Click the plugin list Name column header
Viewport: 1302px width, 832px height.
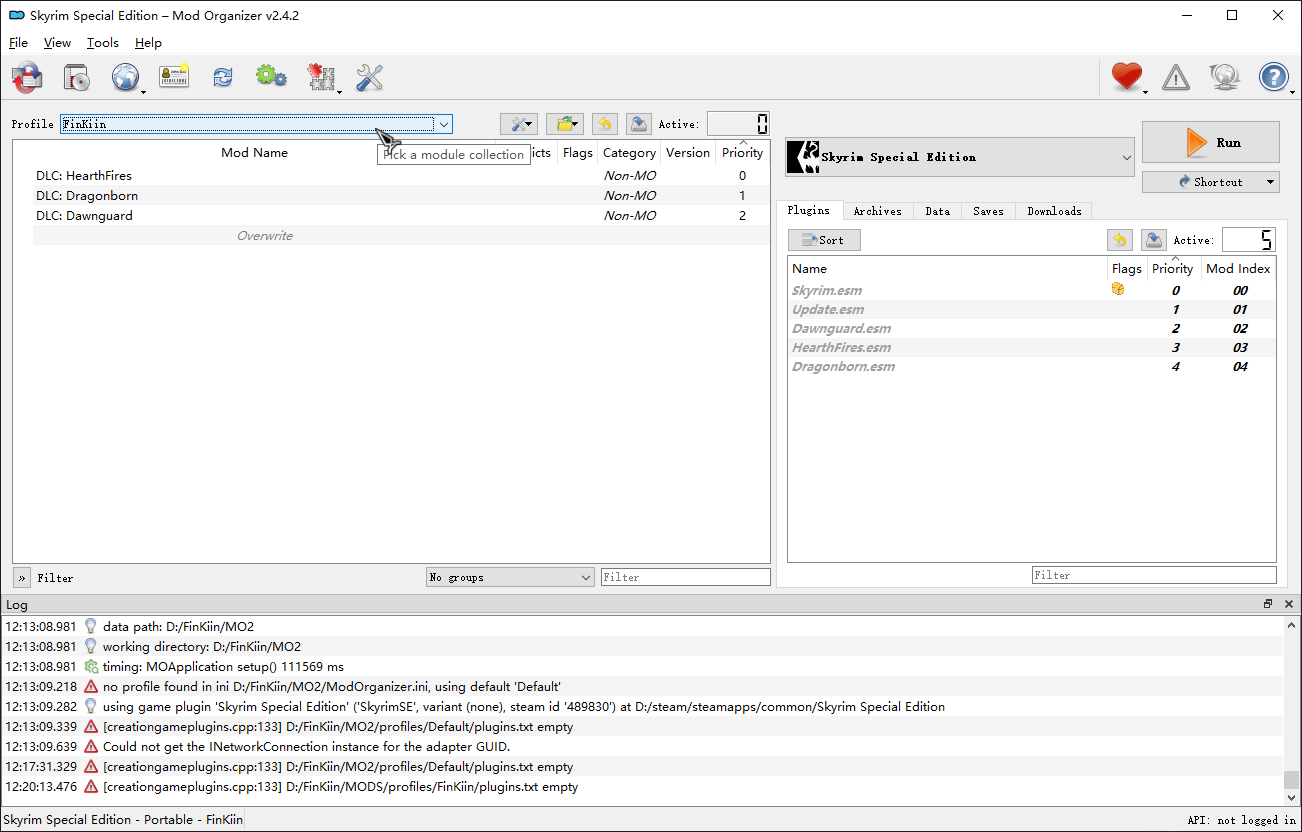[947, 268]
